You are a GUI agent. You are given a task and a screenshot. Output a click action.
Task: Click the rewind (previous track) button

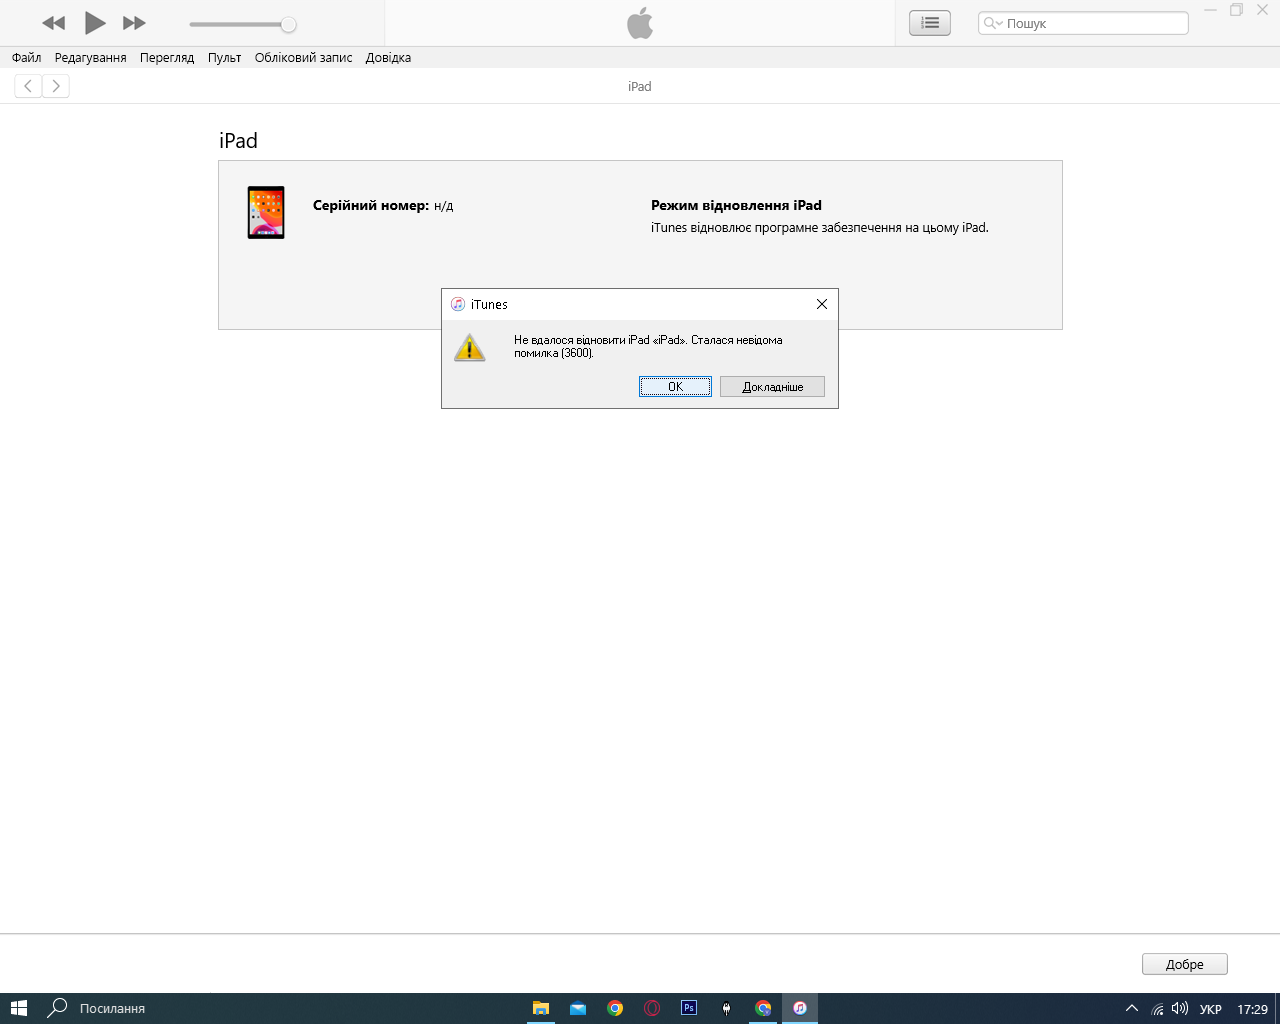53,23
